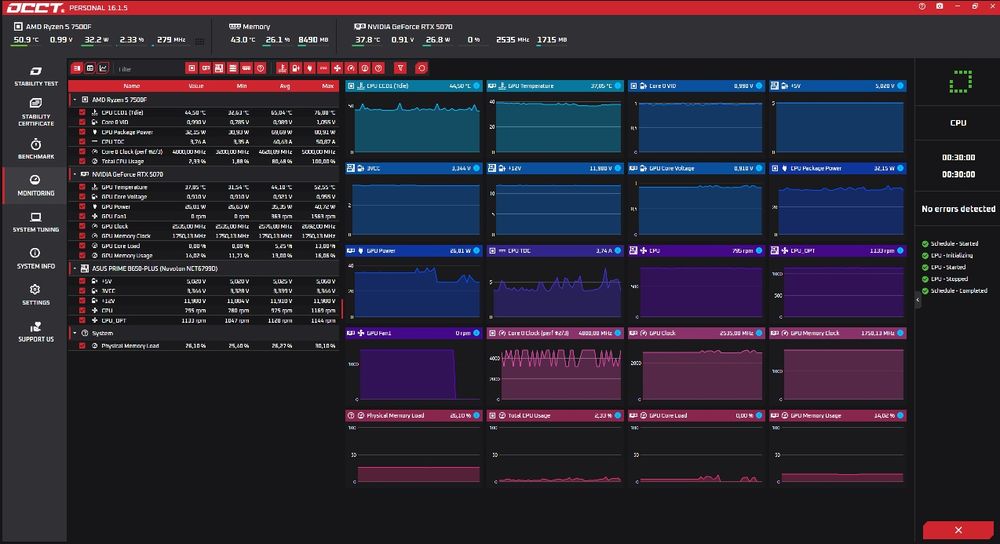Uncheck the GPU Fan1 row checkbox
1000x544 pixels.
(x=82, y=216)
